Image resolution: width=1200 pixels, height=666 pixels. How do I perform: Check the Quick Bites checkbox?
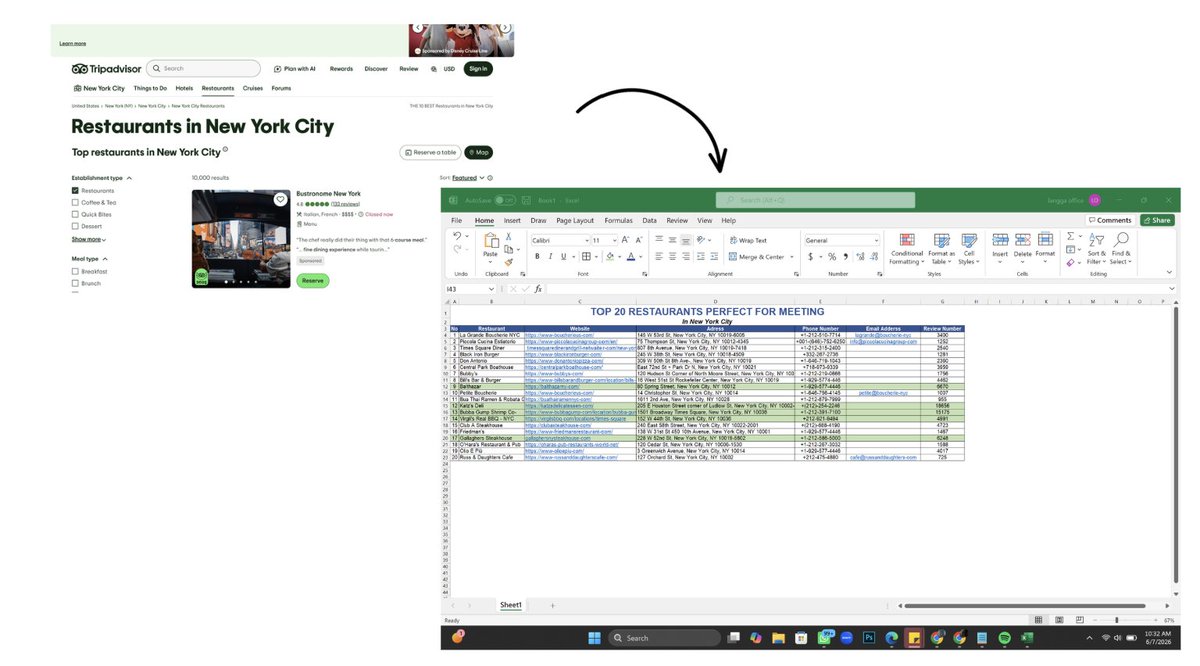click(75, 214)
